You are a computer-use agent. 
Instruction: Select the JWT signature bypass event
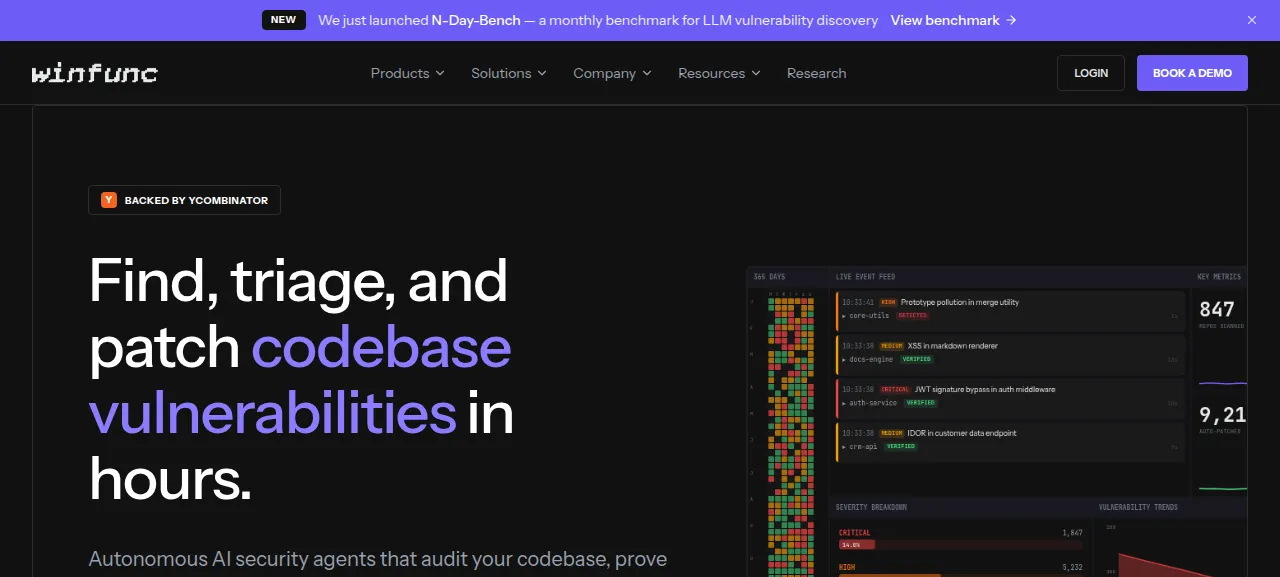click(1009, 396)
